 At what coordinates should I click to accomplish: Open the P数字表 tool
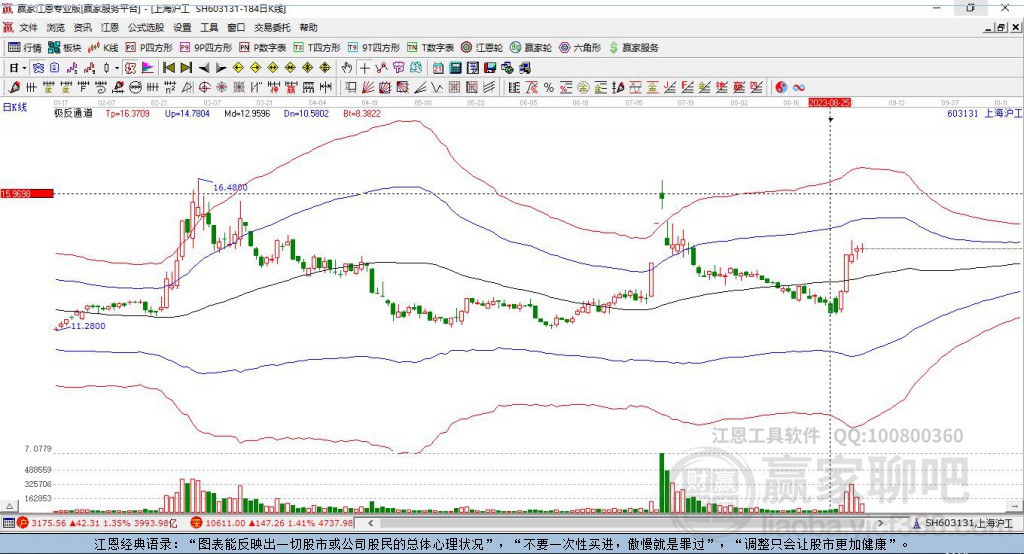coord(263,48)
